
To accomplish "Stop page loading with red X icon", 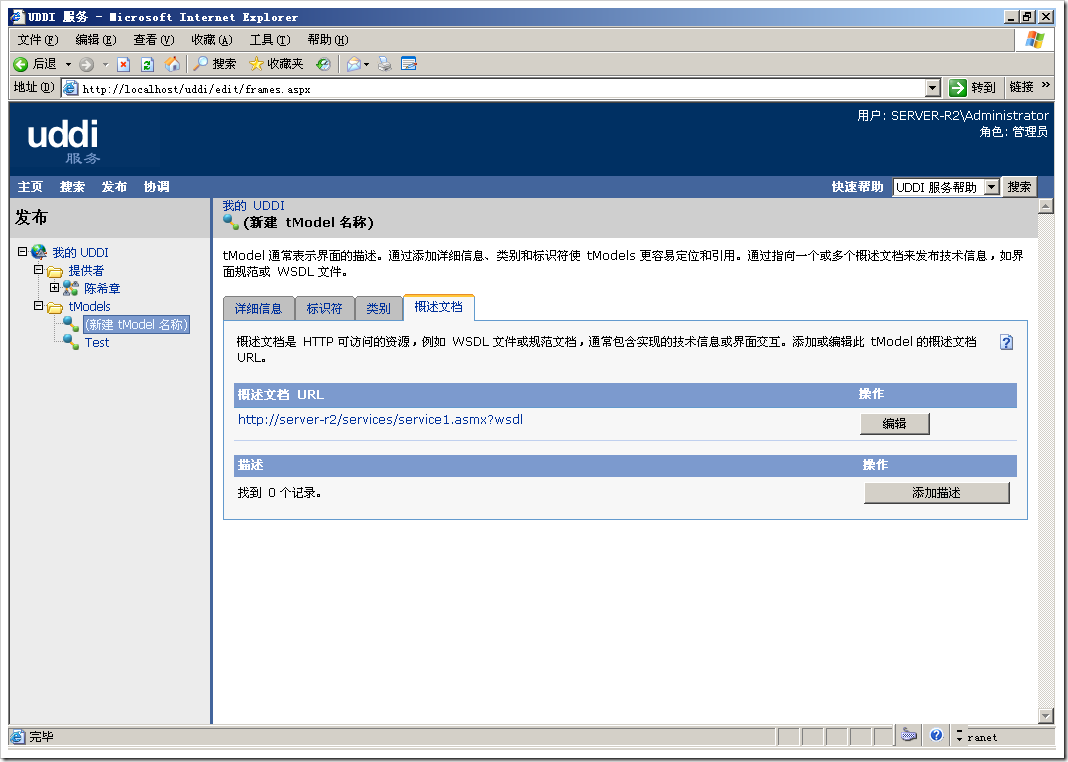I will [123, 64].
